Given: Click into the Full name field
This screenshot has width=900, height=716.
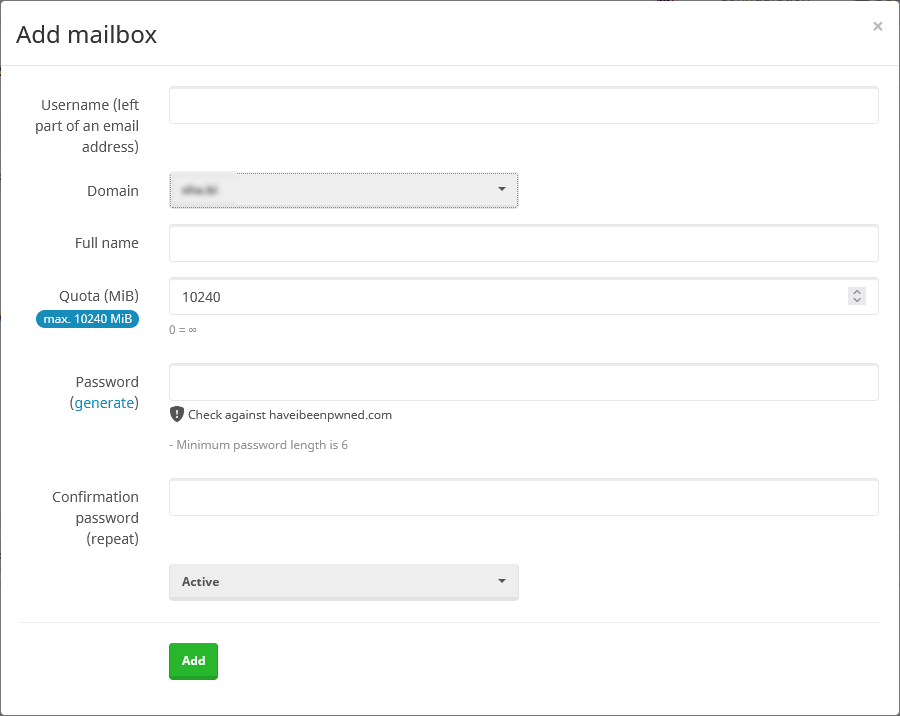Looking at the screenshot, I should pyautogui.click(x=523, y=243).
